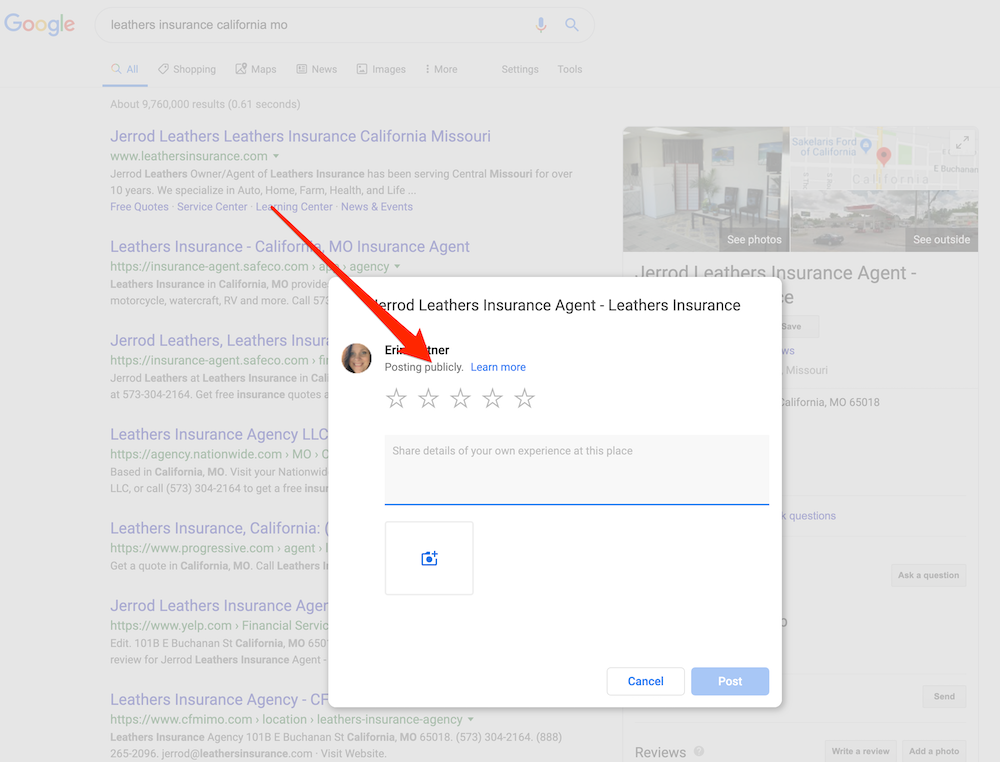
Task: Click the red map pin on the map
Action: pyautogui.click(x=883, y=156)
